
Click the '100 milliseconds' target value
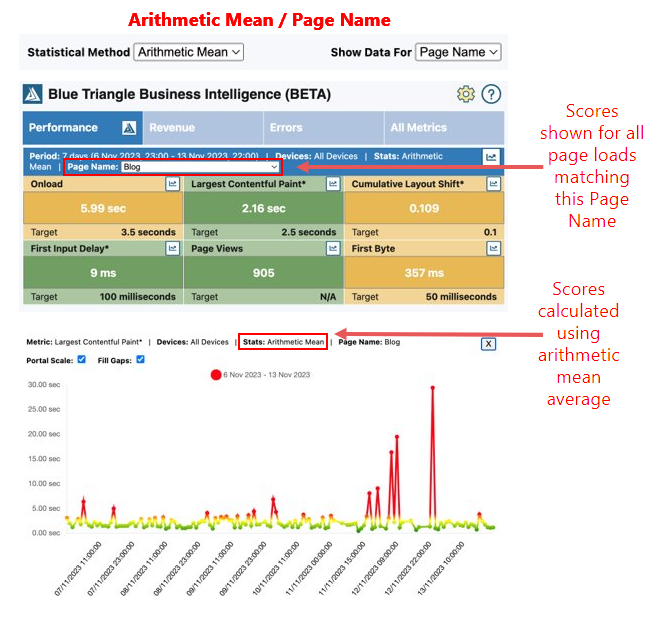[138, 297]
